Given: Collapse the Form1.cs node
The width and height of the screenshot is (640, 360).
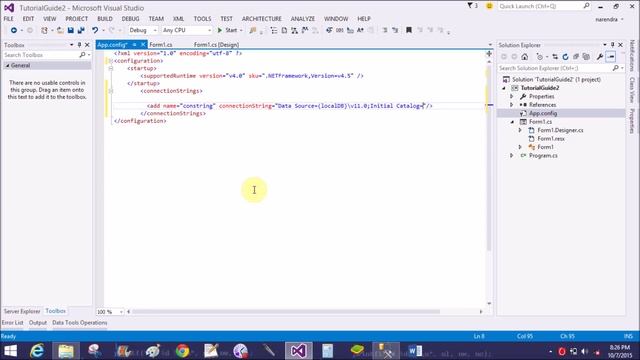Looking at the screenshot, I should (x=512, y=122).
